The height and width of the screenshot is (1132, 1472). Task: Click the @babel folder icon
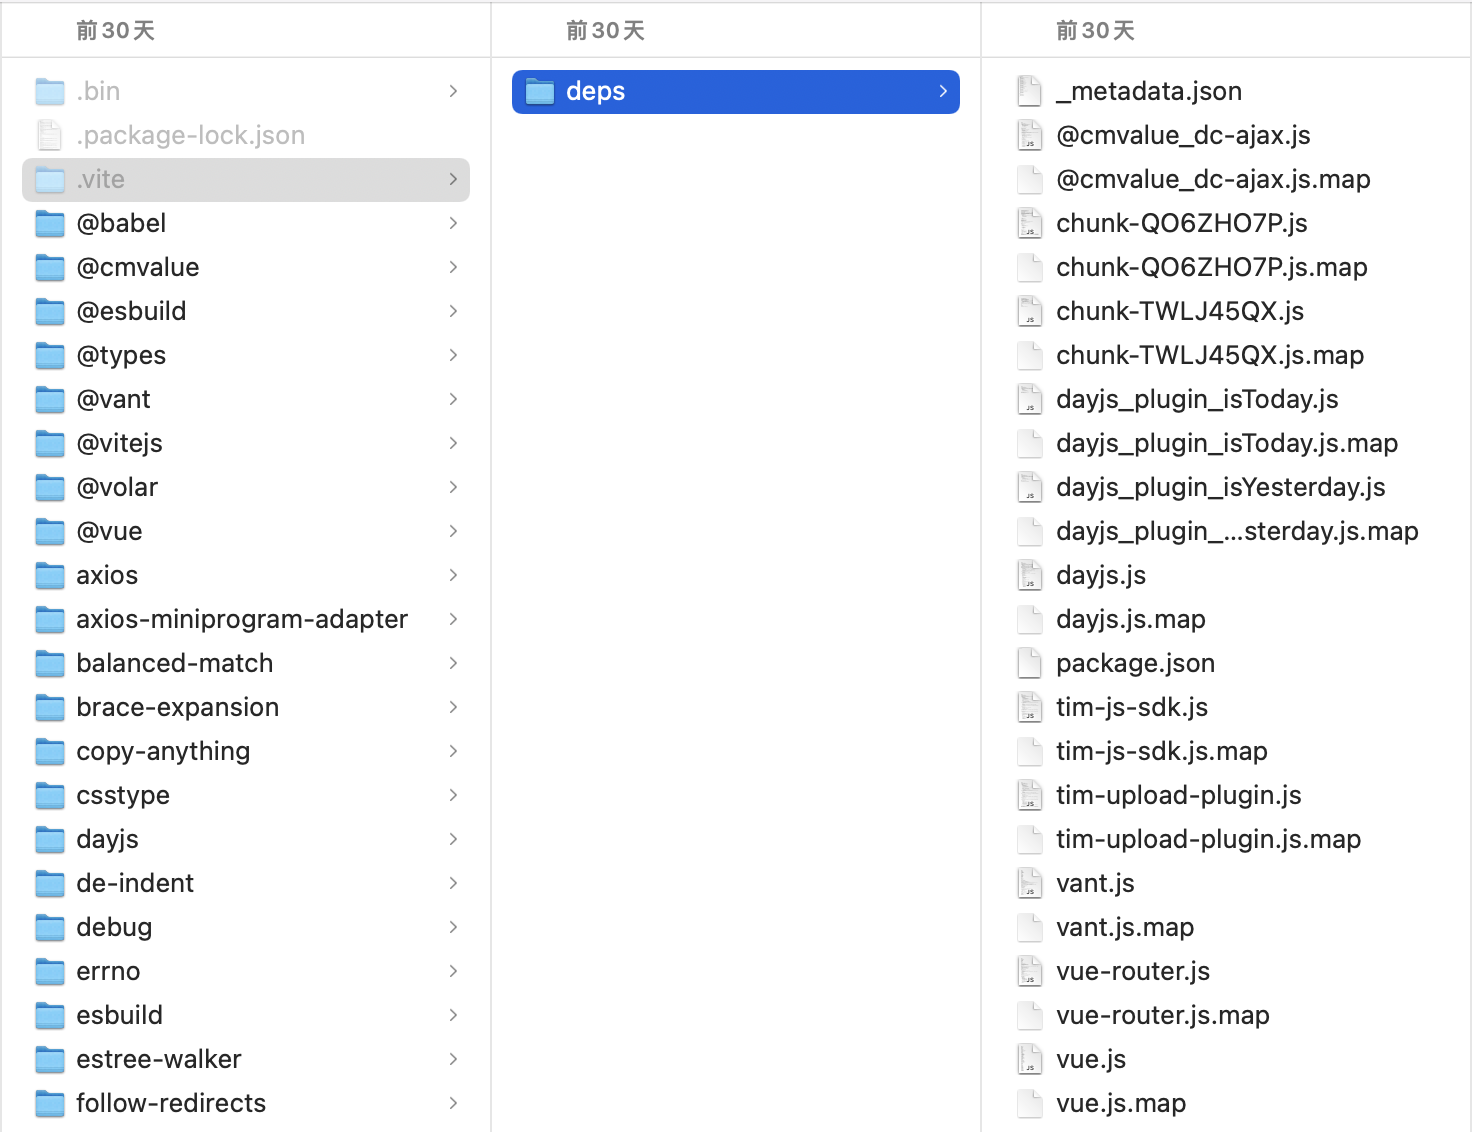pyautogui.click(x=50, y=224)
